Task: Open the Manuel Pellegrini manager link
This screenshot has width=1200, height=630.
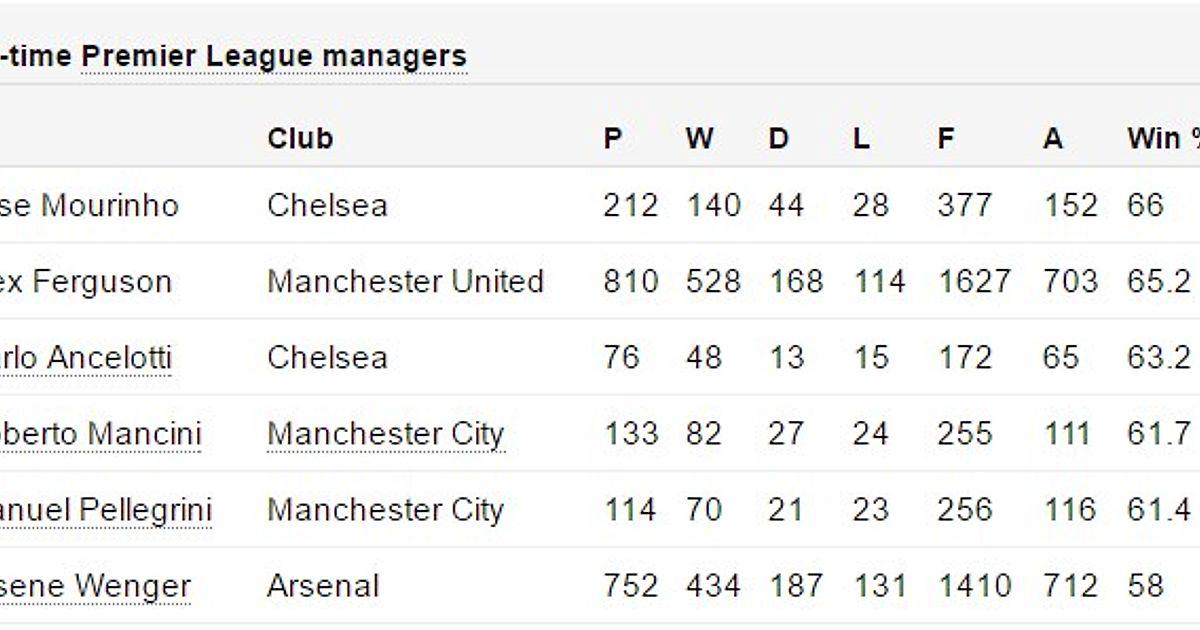Action: point(106,510)
